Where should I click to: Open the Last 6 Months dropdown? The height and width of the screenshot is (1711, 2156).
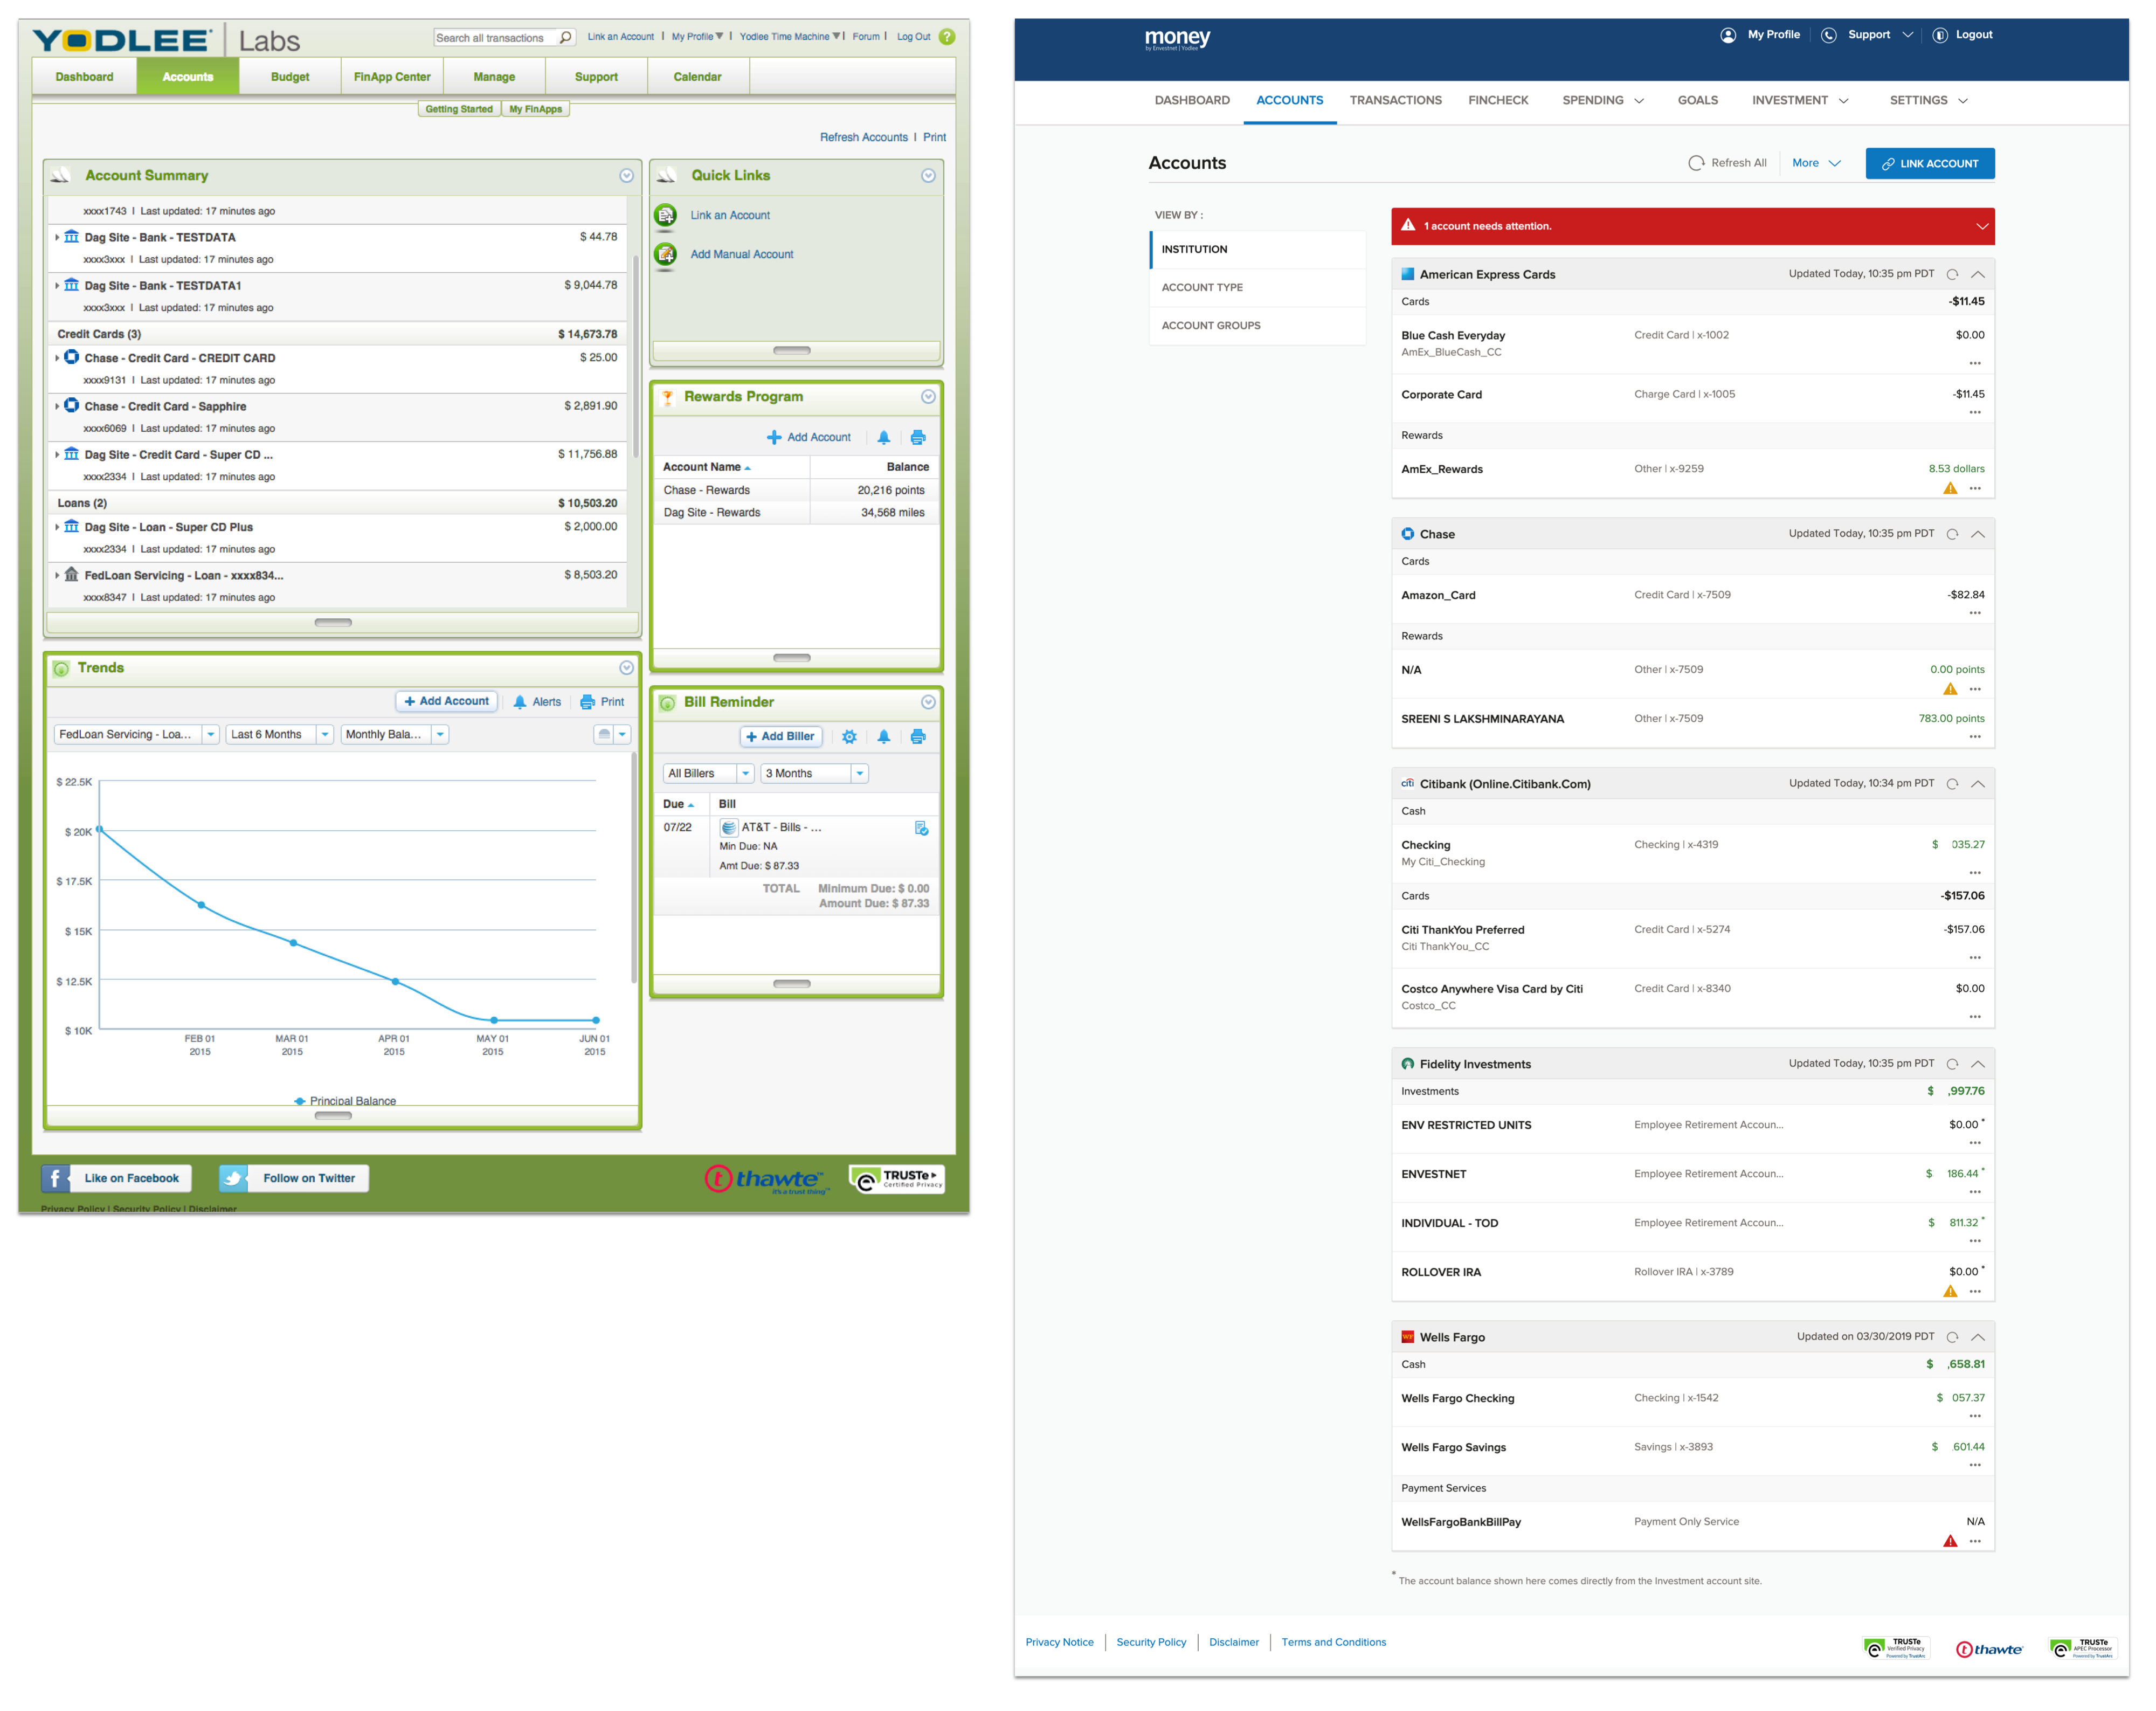point(324,735)
